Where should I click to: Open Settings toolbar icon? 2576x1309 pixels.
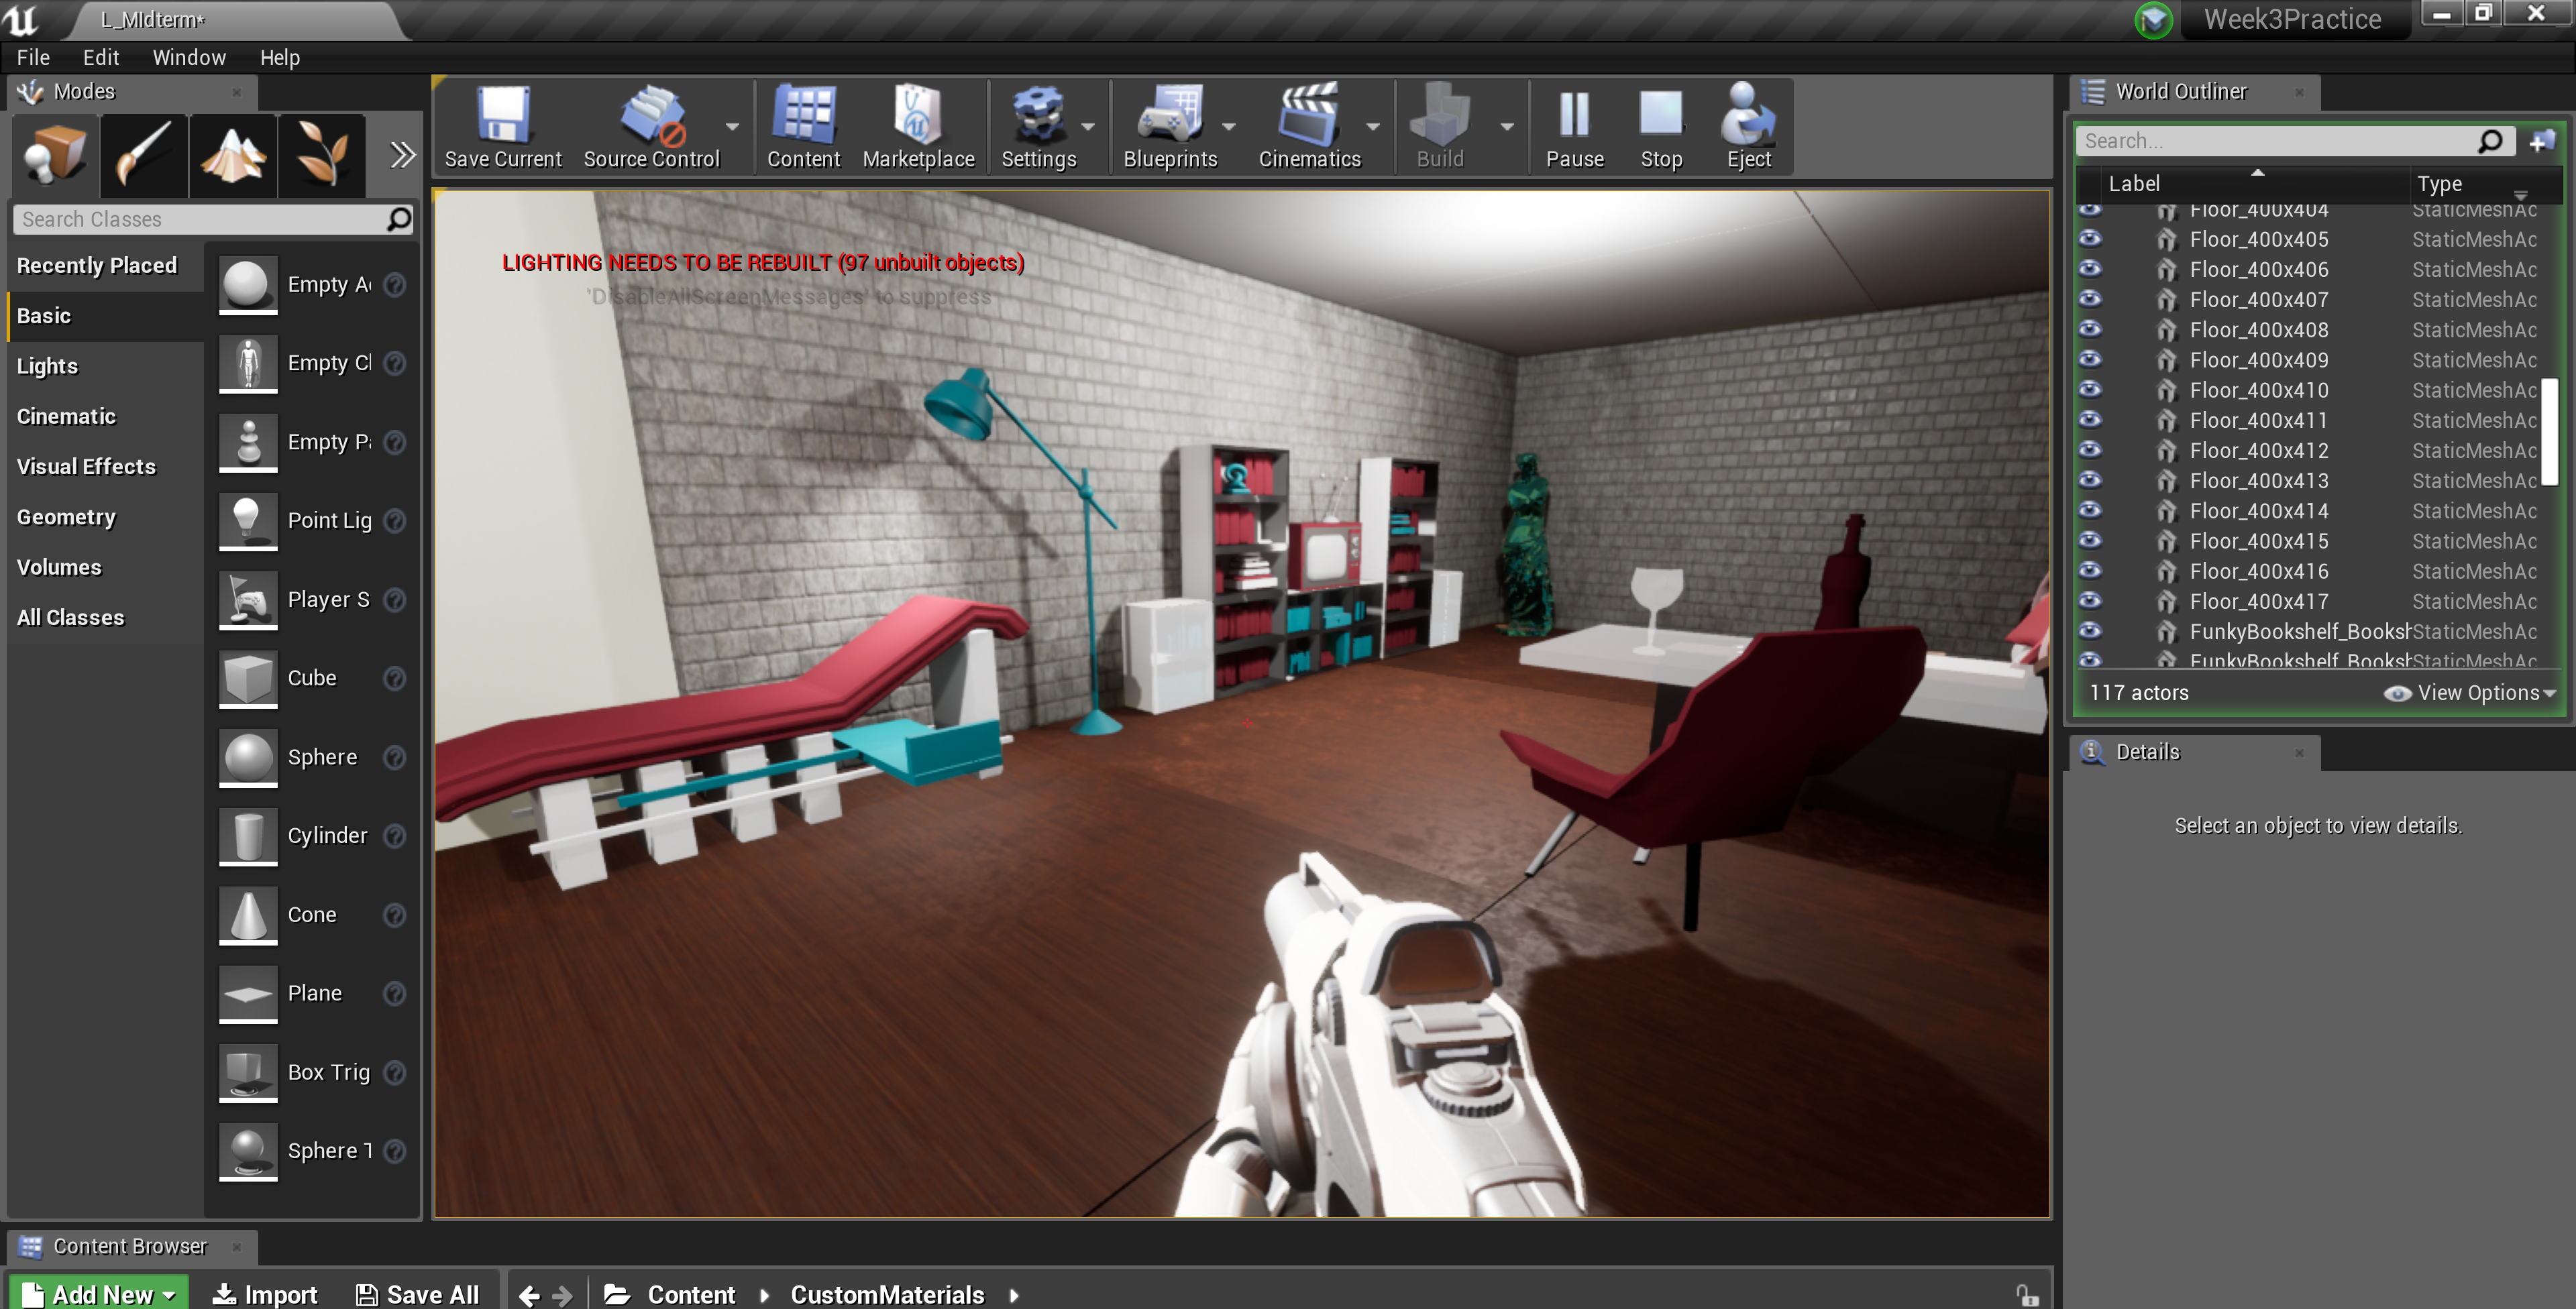1039,127
